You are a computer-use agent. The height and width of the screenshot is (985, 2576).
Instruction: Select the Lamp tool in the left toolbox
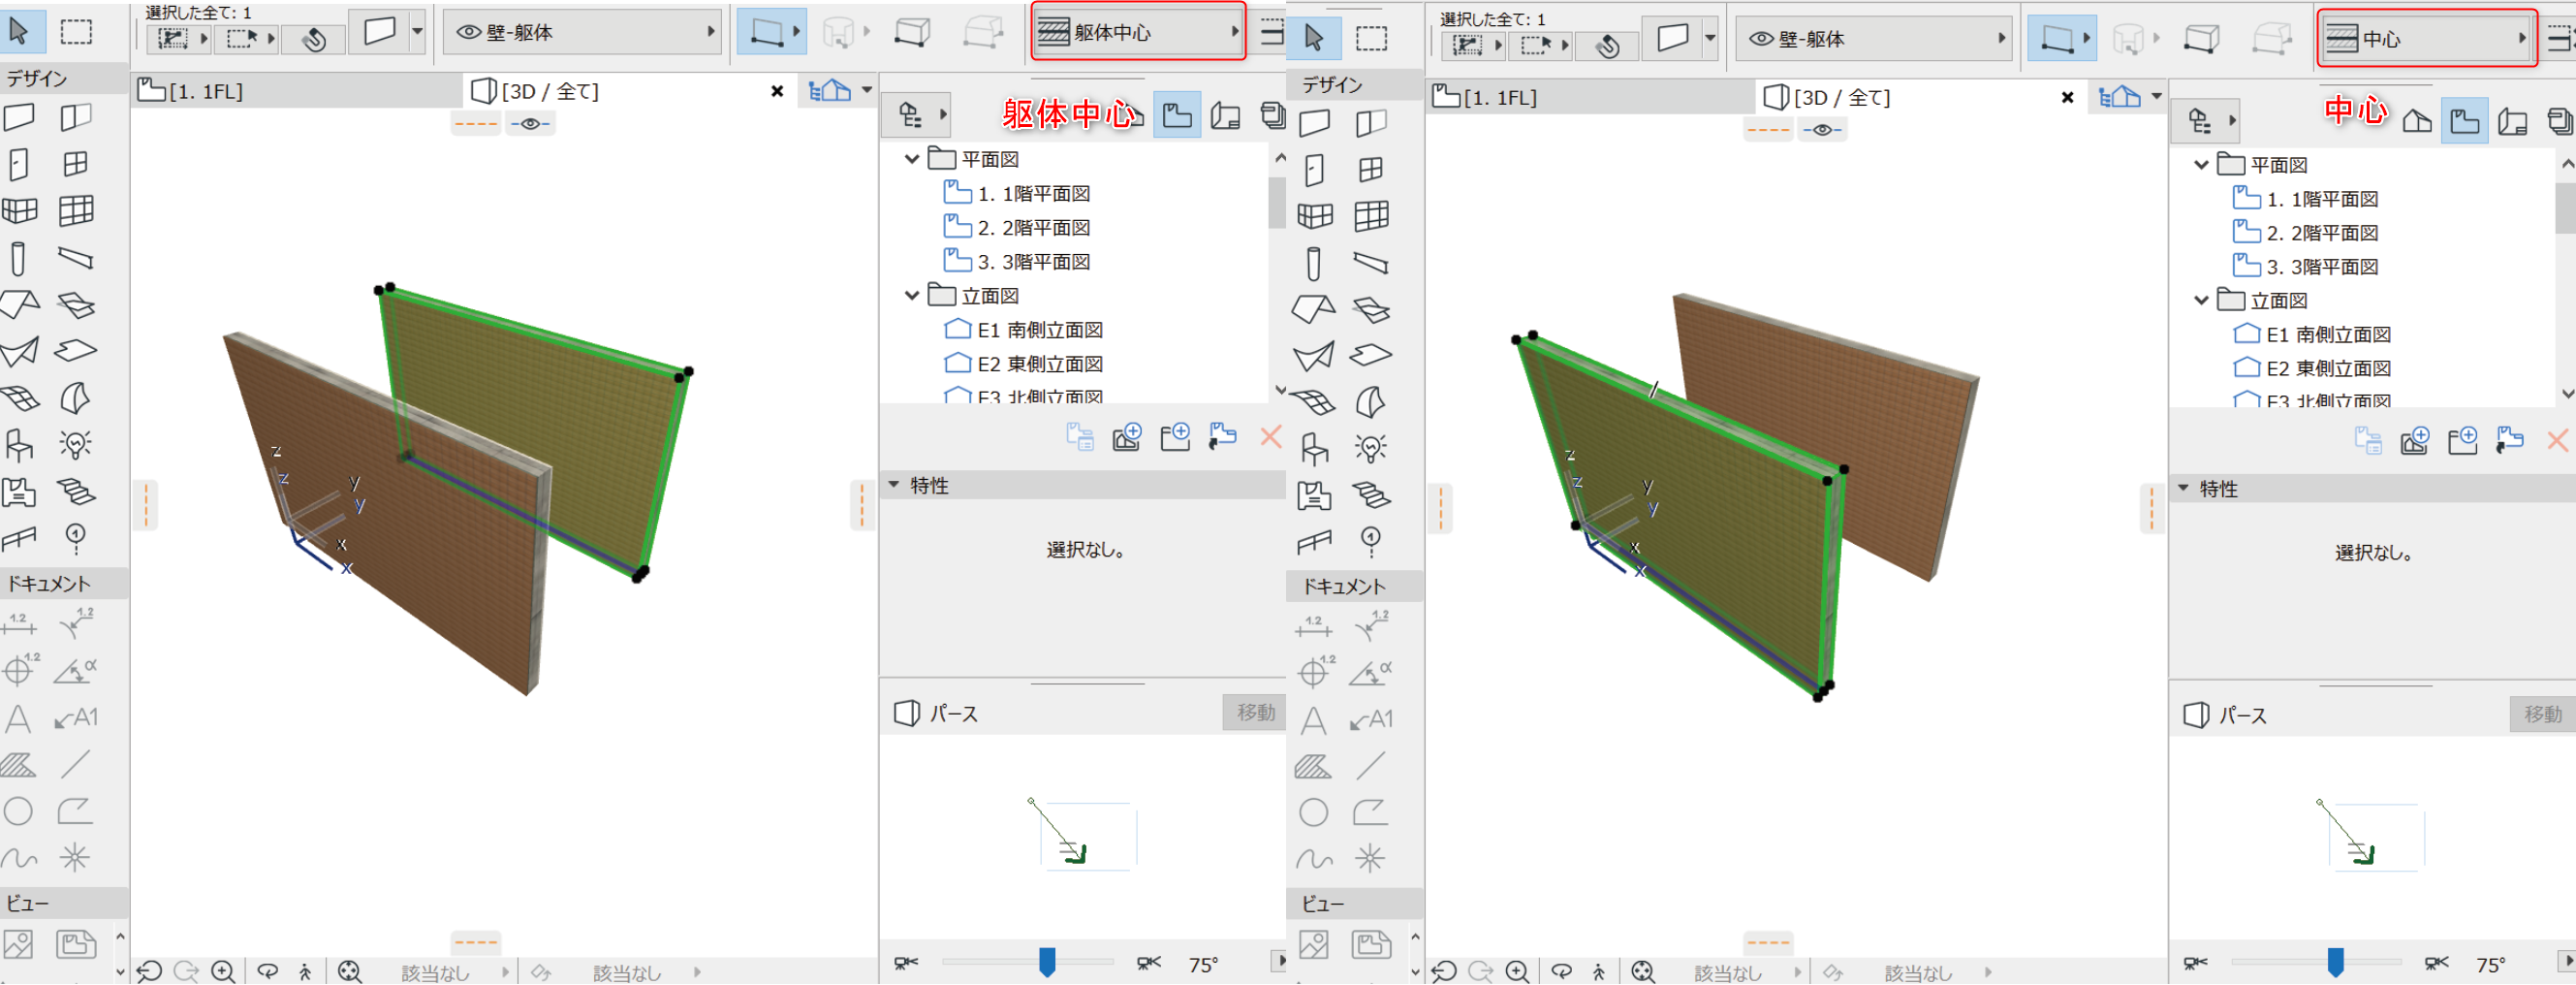point(75,444)
